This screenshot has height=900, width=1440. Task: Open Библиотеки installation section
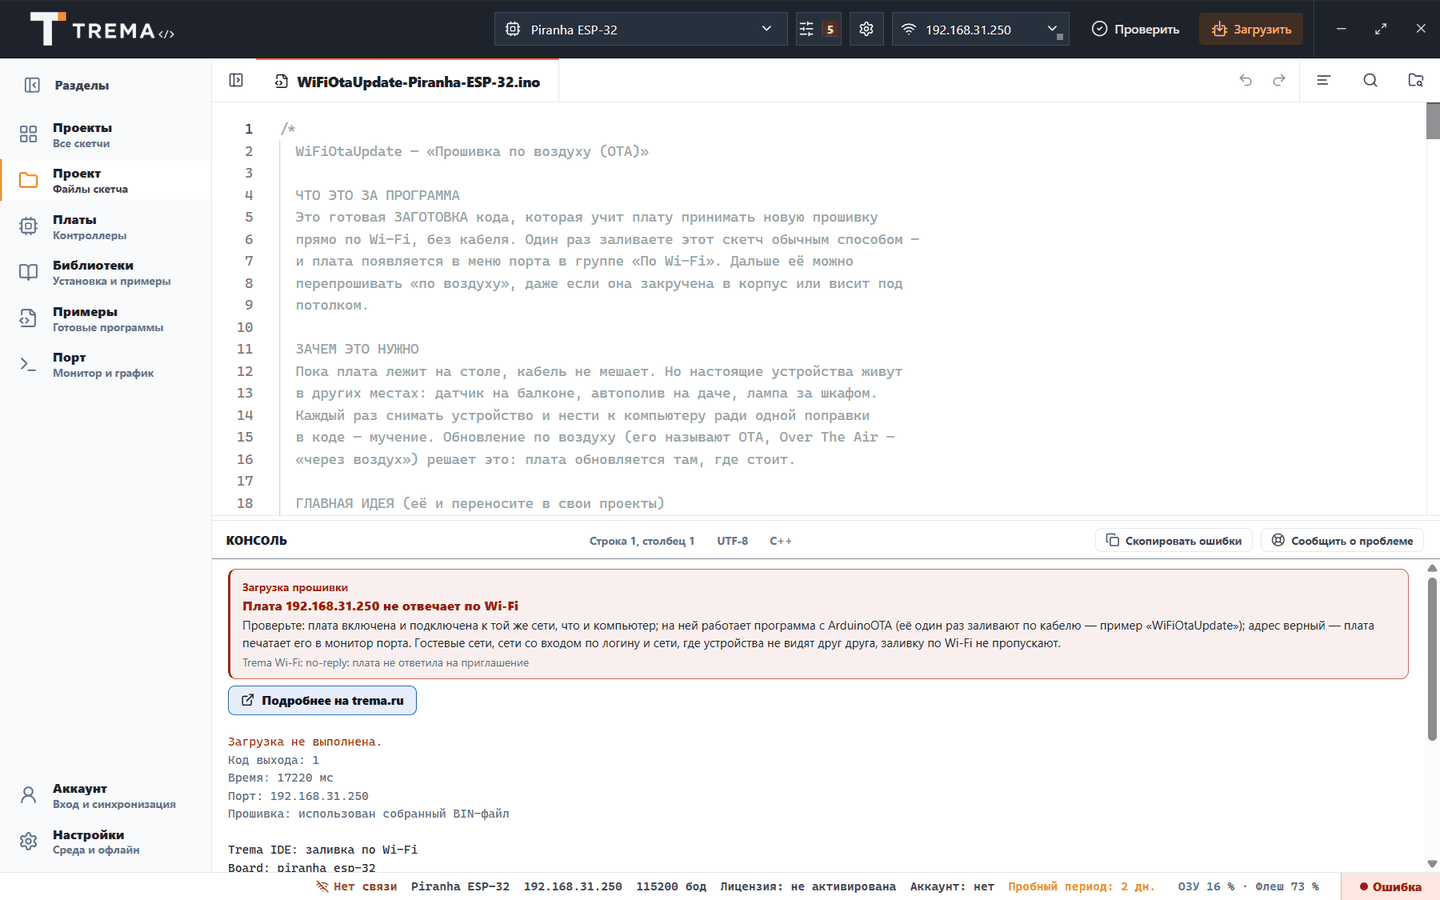(x=105, y=273)
